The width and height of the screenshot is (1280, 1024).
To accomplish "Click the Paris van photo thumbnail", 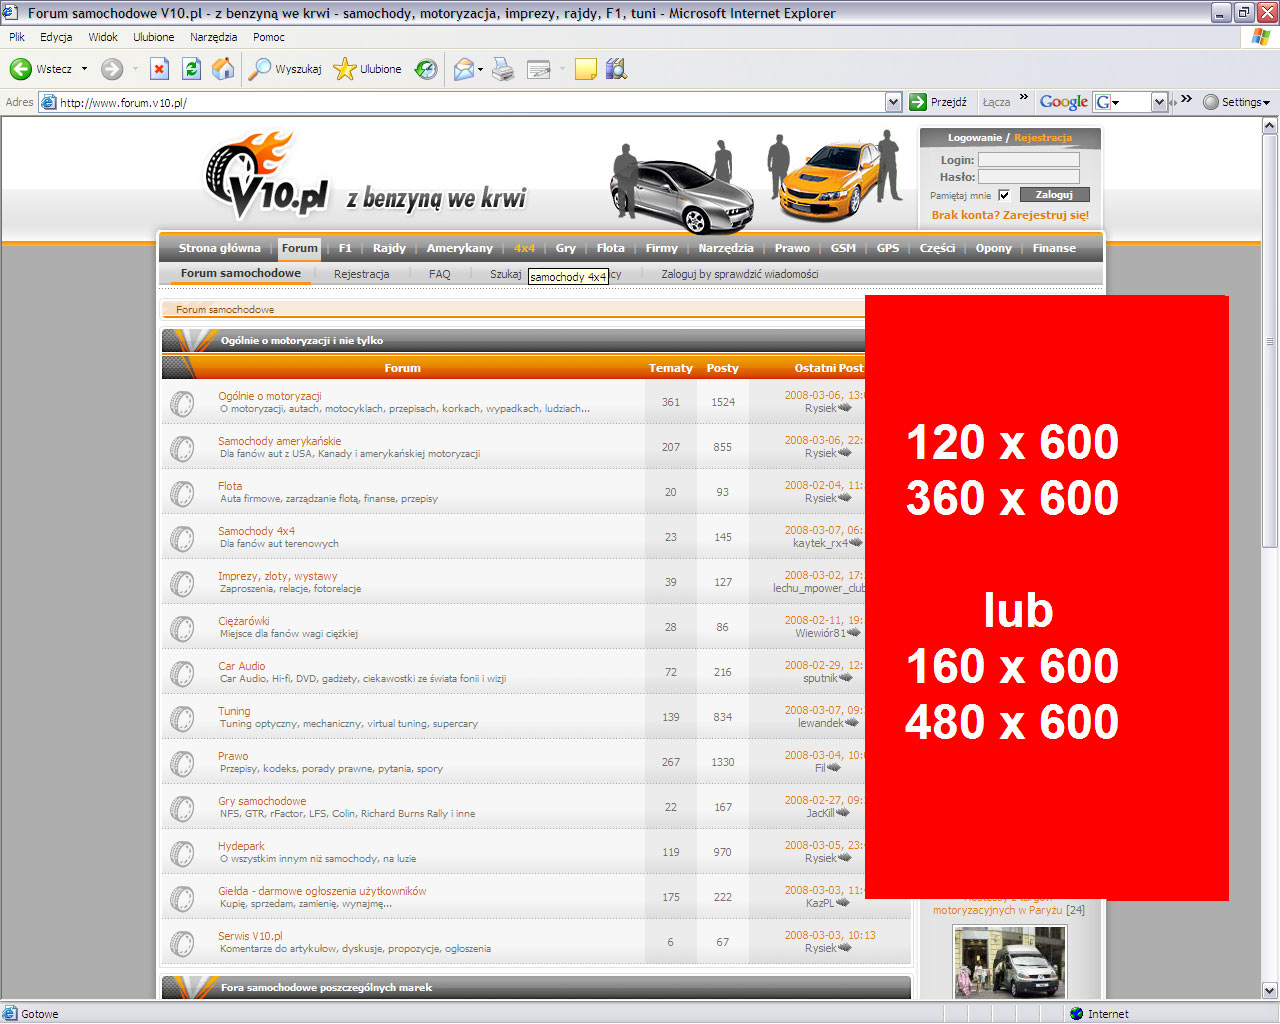I will (x=1009, y=960).
